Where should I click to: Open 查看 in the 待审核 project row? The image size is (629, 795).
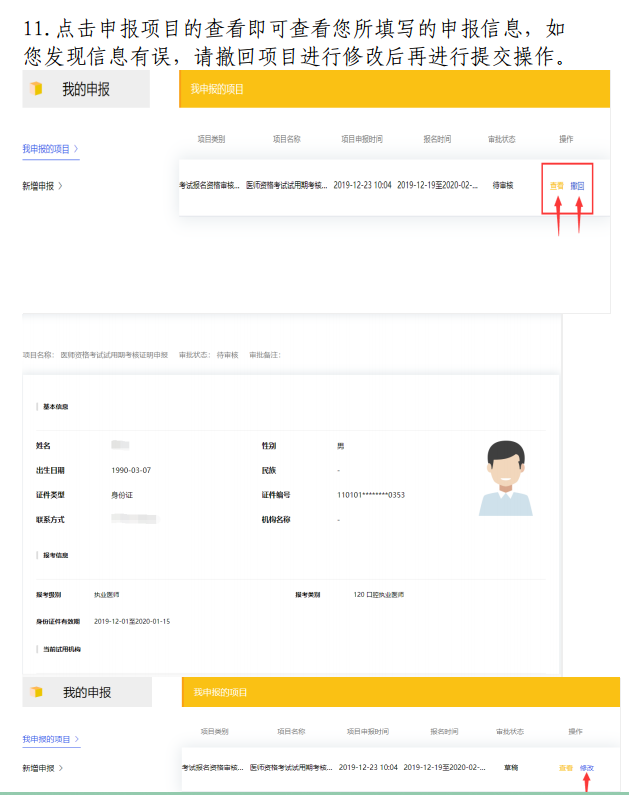[557, 186]
